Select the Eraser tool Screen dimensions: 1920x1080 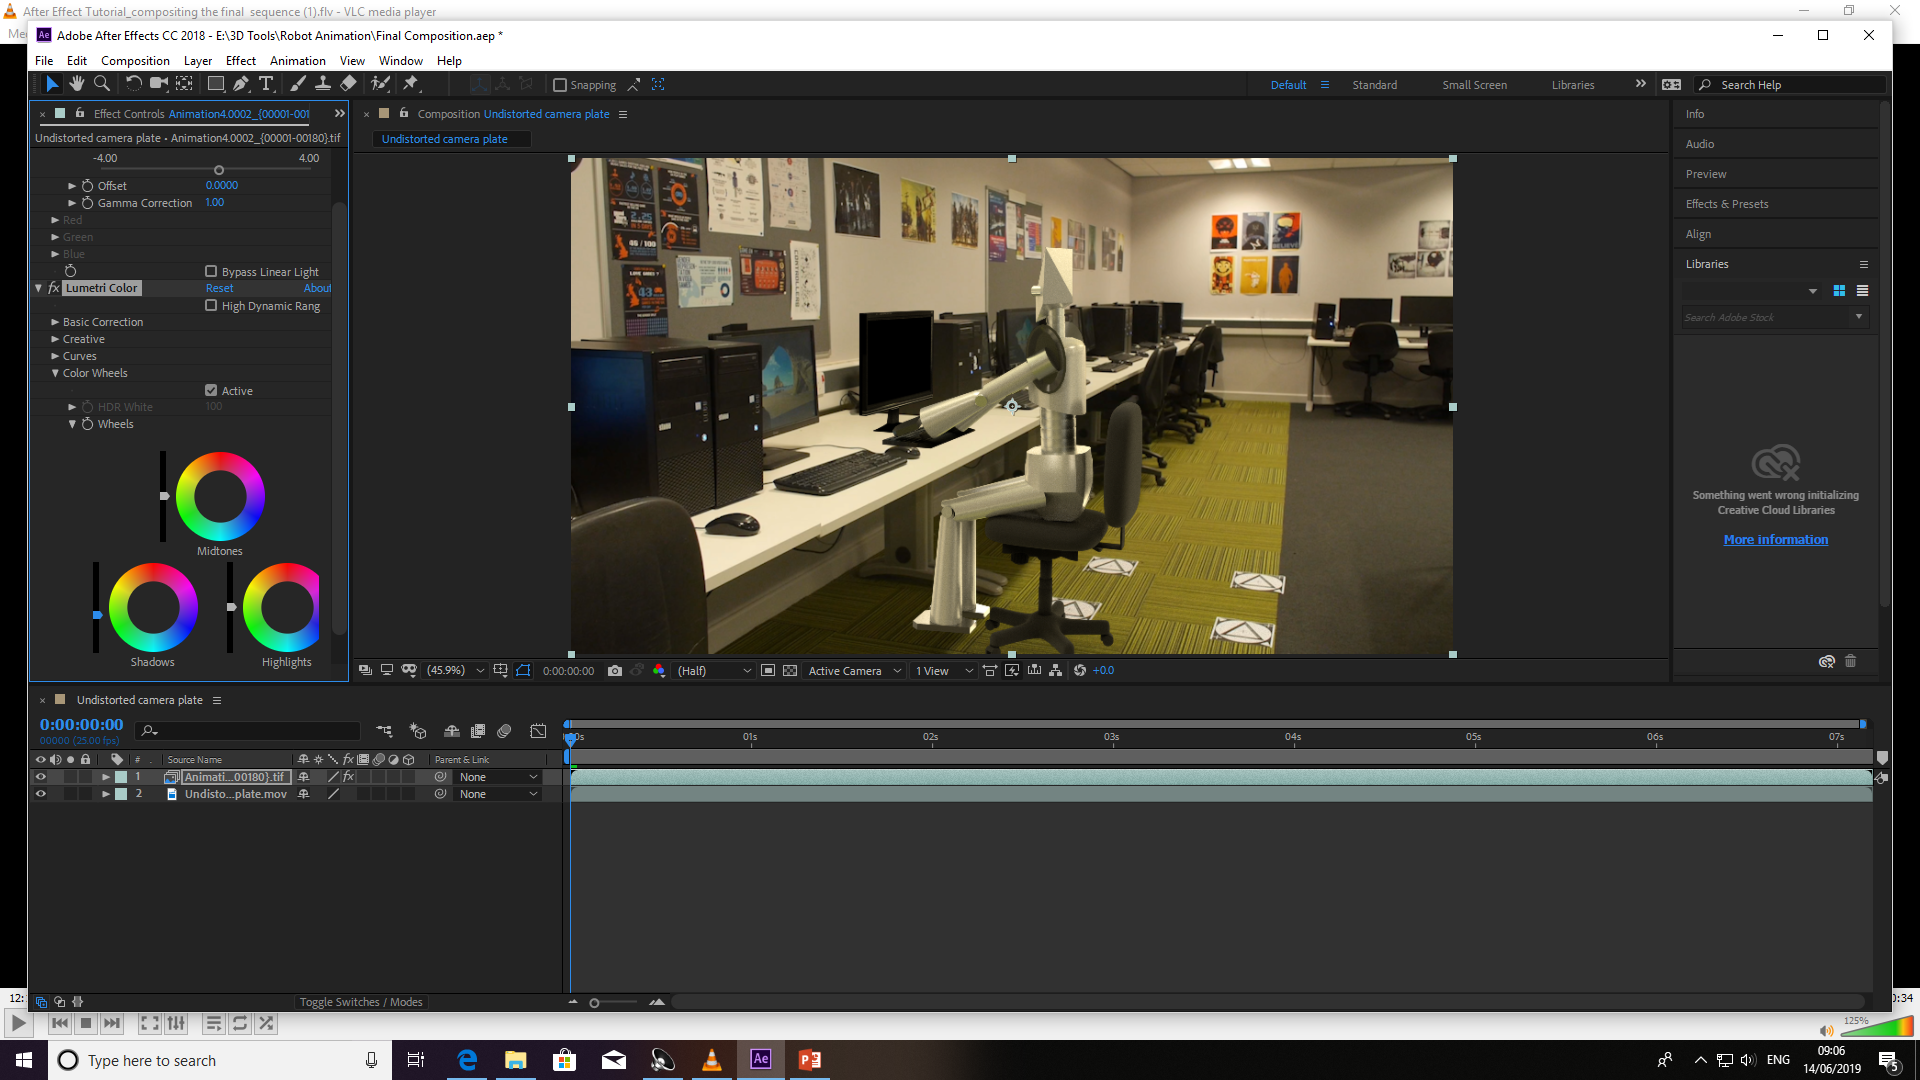(x=348, y=84)
